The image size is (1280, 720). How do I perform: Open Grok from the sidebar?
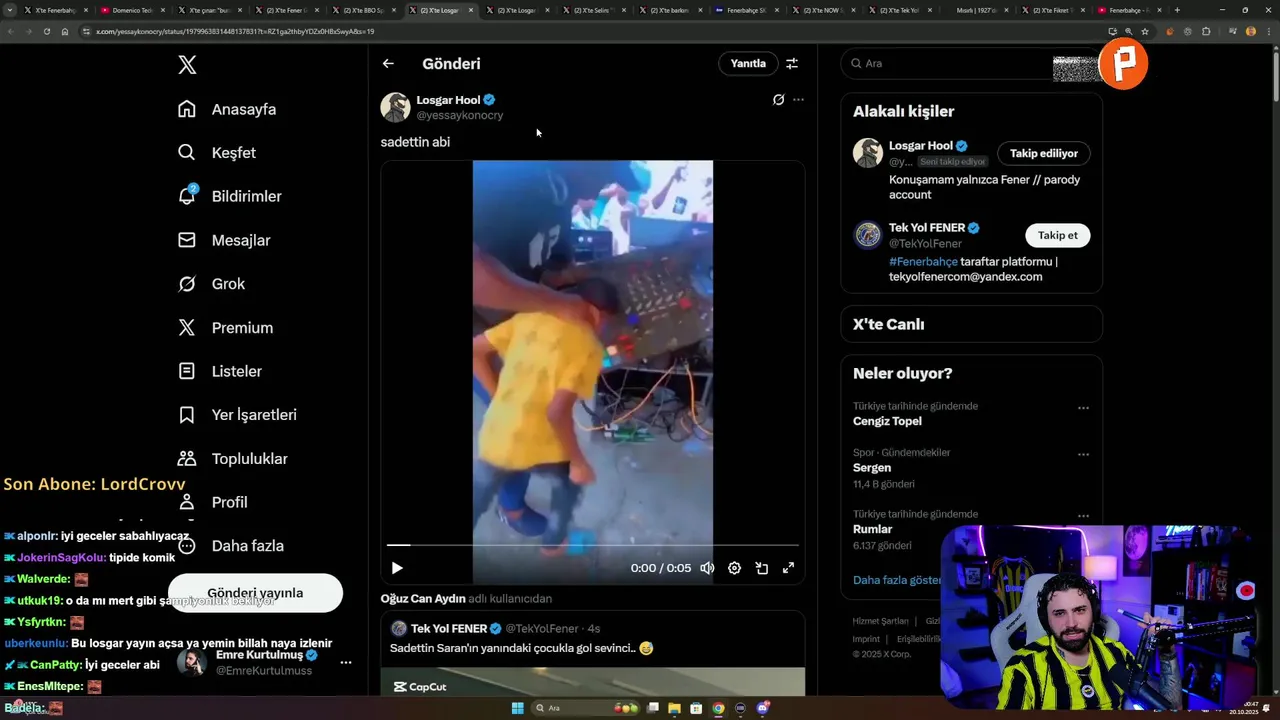click(x=211, y=284)
